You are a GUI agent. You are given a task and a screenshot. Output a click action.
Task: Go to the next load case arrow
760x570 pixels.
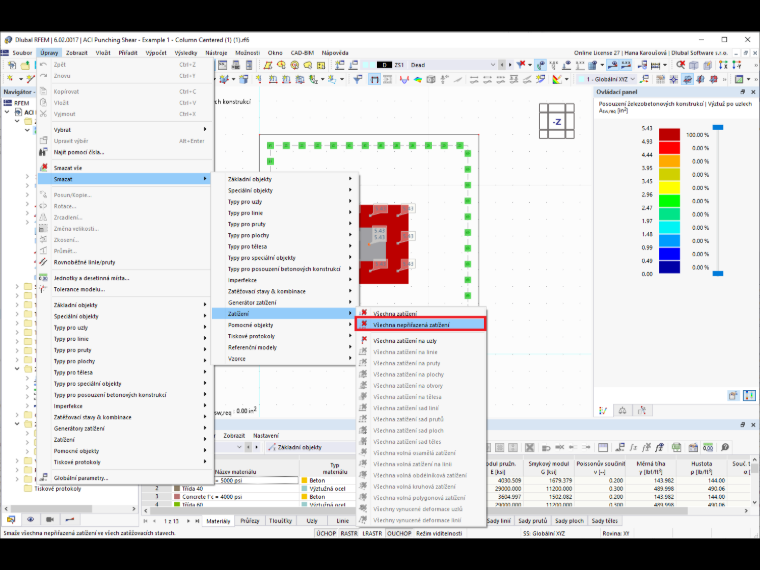point(510,64)
